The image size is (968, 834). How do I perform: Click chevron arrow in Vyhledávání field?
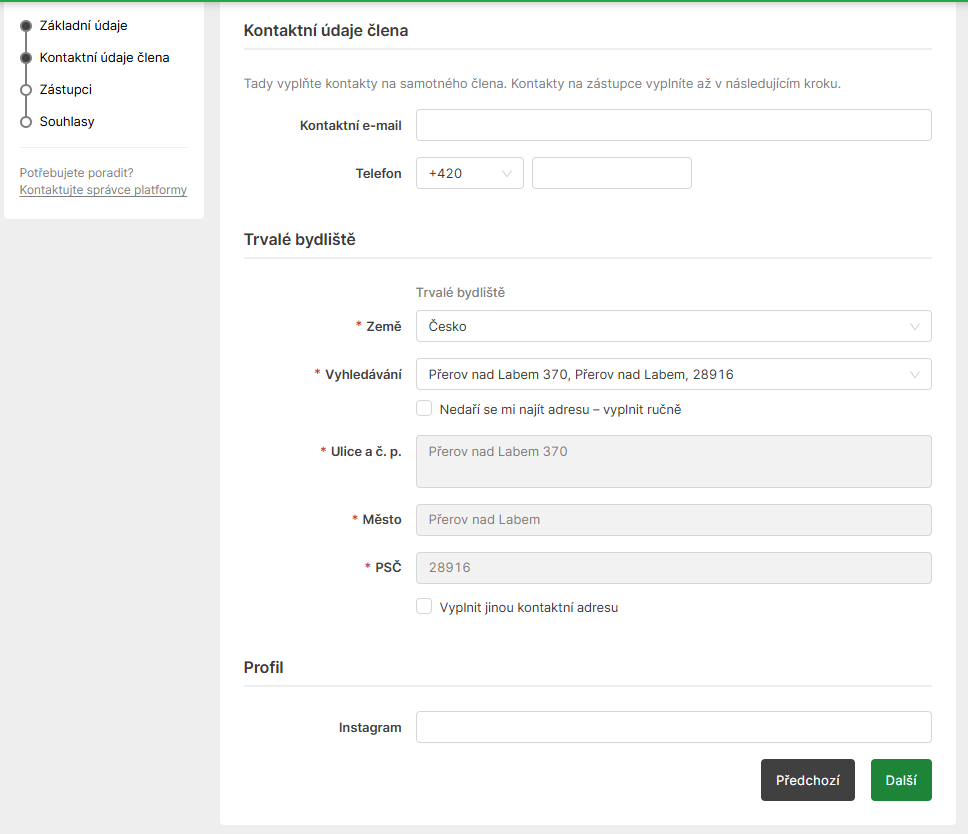pos(915,374)
